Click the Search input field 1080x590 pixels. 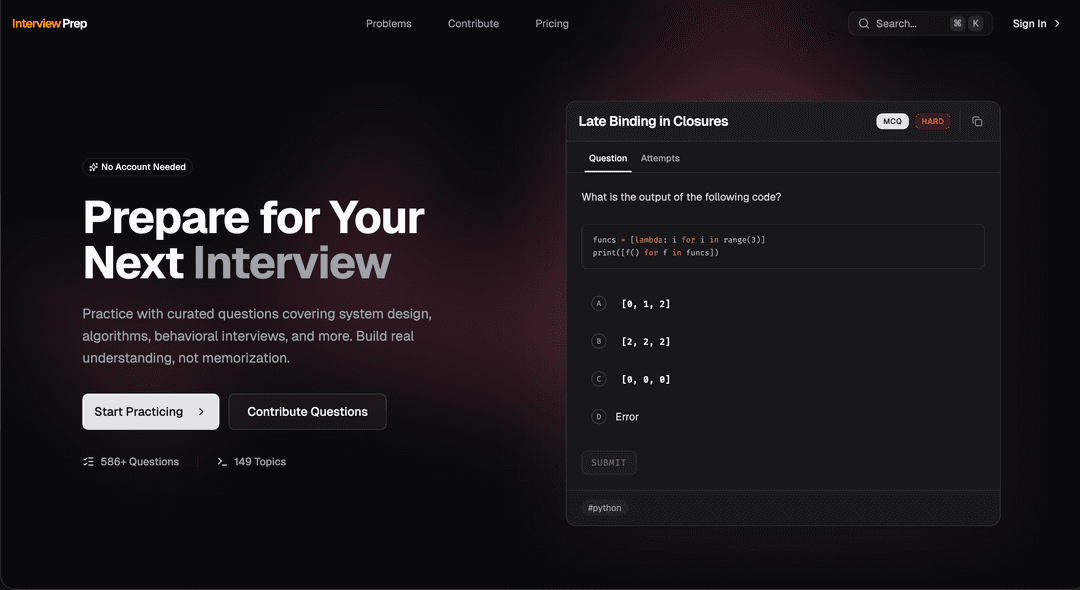905,23
